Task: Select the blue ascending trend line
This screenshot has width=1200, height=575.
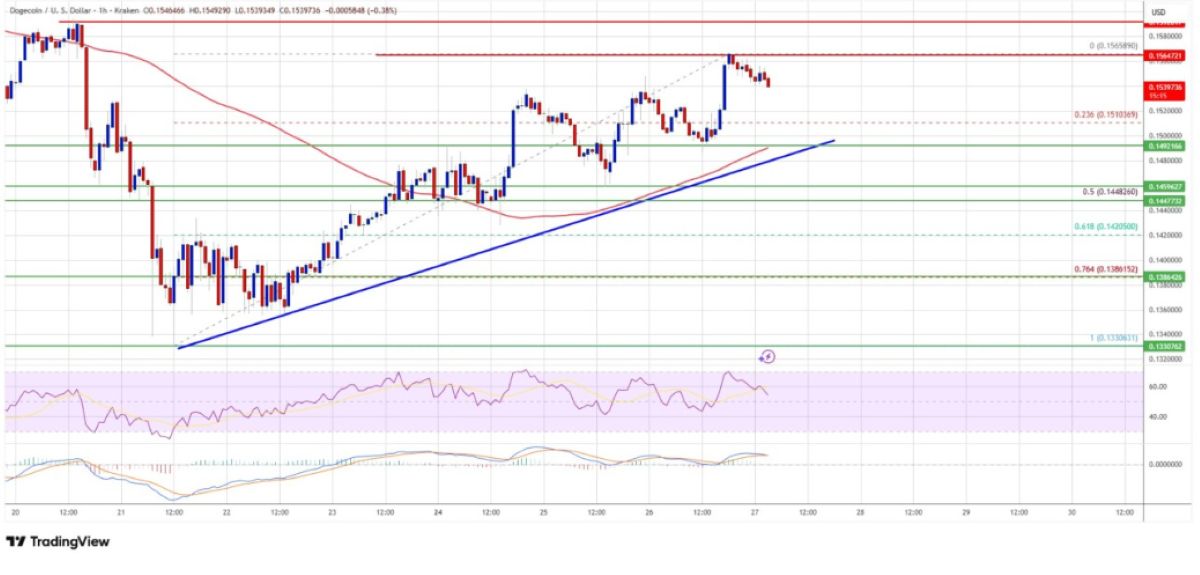Action: (500, 245)
